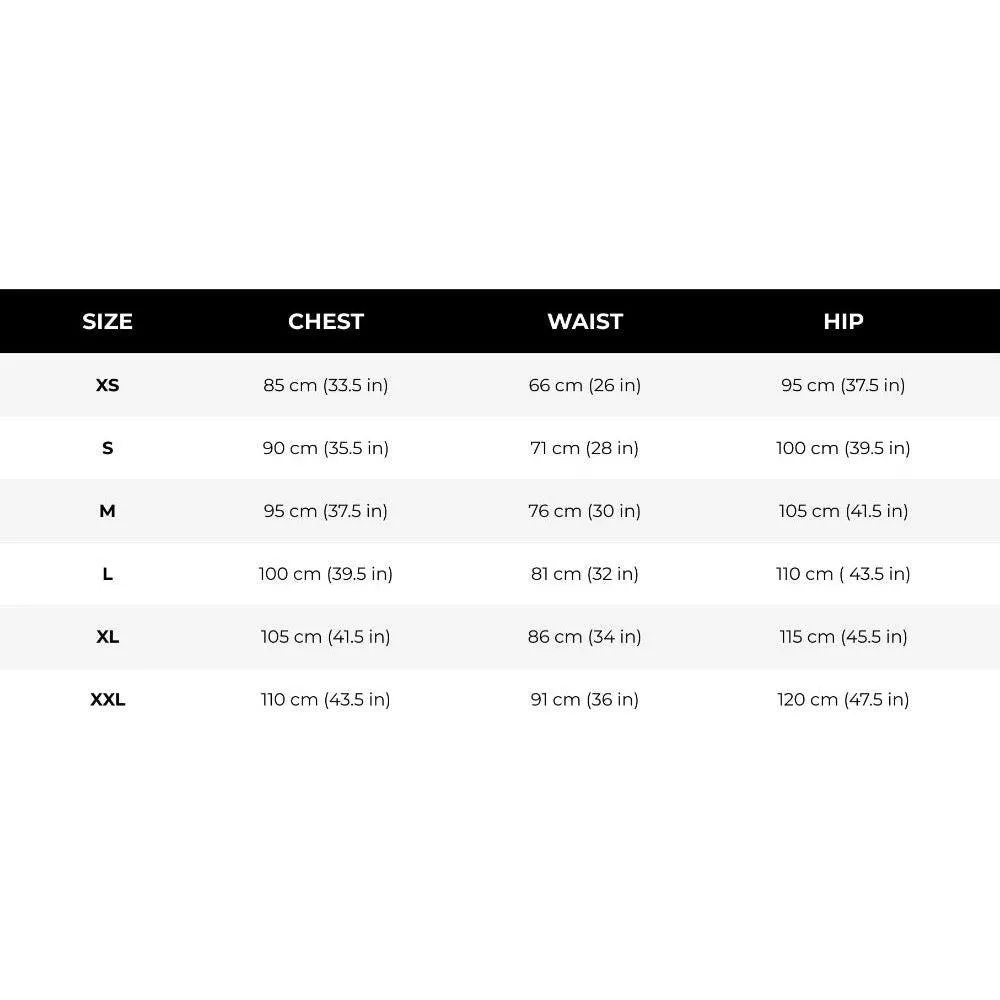Click the 110 cm ( 43.5 in) hip cell
Viewport: 1000px width, 1000px height.
(x=843, y=574)
